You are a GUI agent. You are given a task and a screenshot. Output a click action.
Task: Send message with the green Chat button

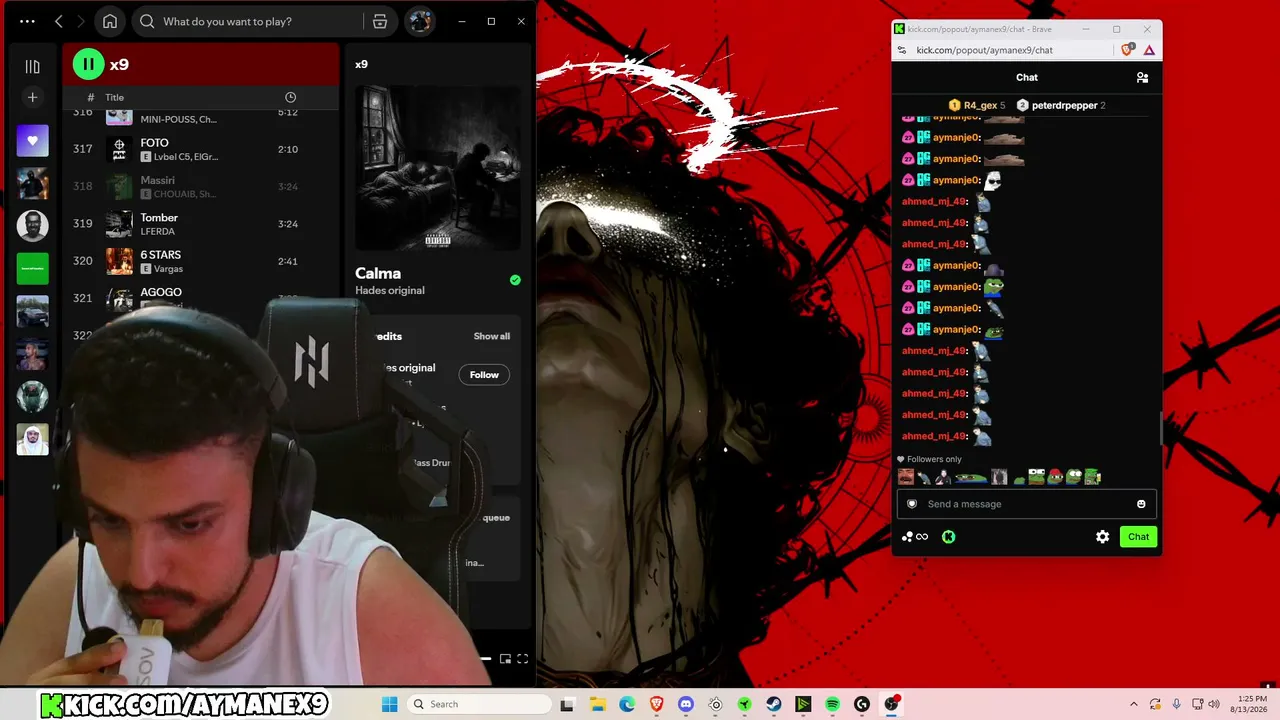coord(1138,537)
